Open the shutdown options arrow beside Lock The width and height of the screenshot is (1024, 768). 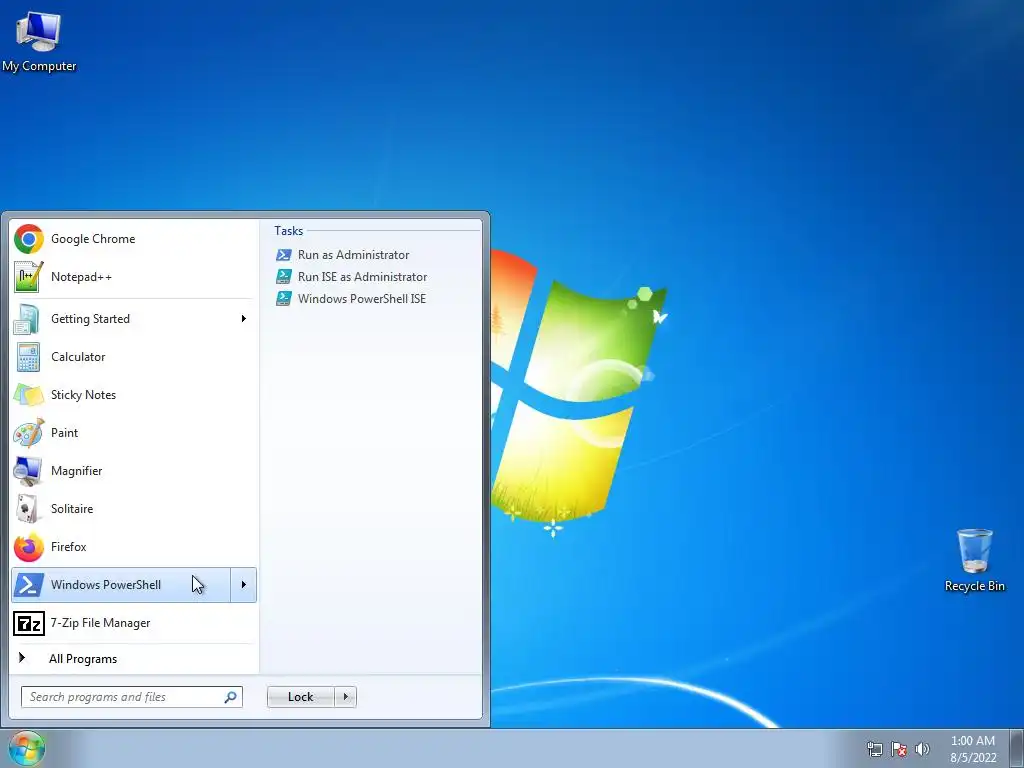345,697
